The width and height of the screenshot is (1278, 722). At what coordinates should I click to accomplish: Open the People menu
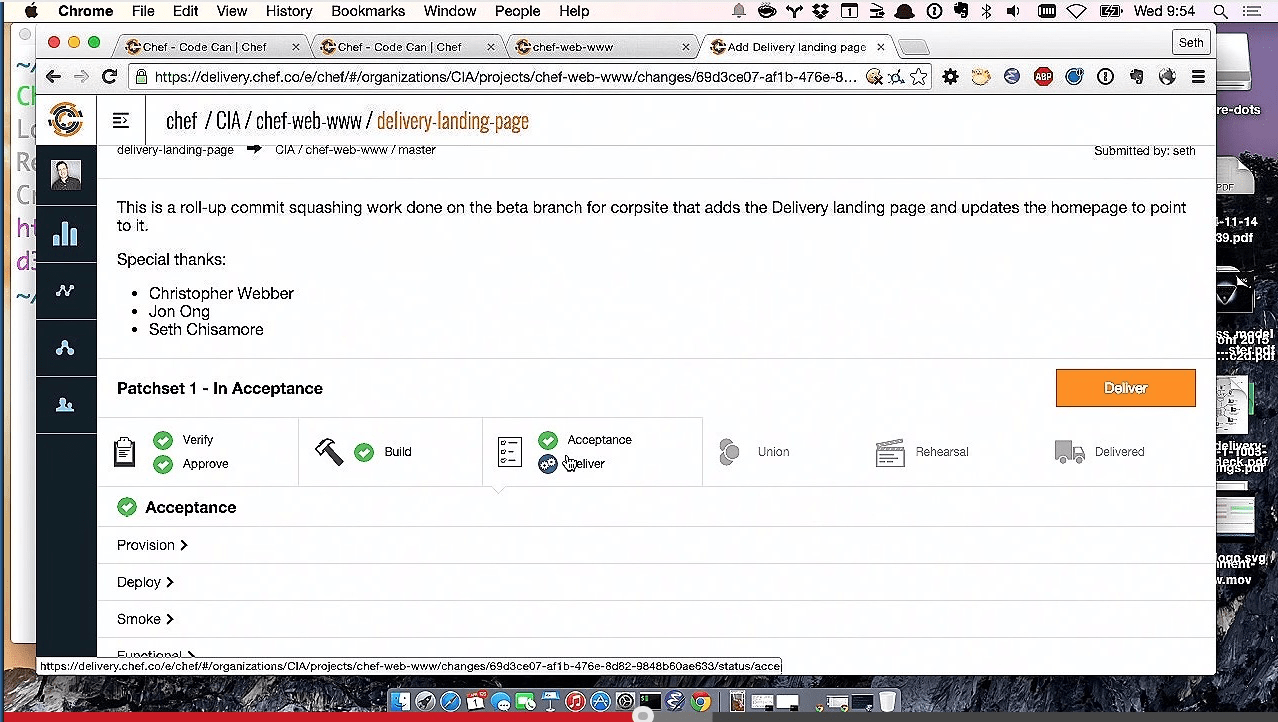[517, 11]
